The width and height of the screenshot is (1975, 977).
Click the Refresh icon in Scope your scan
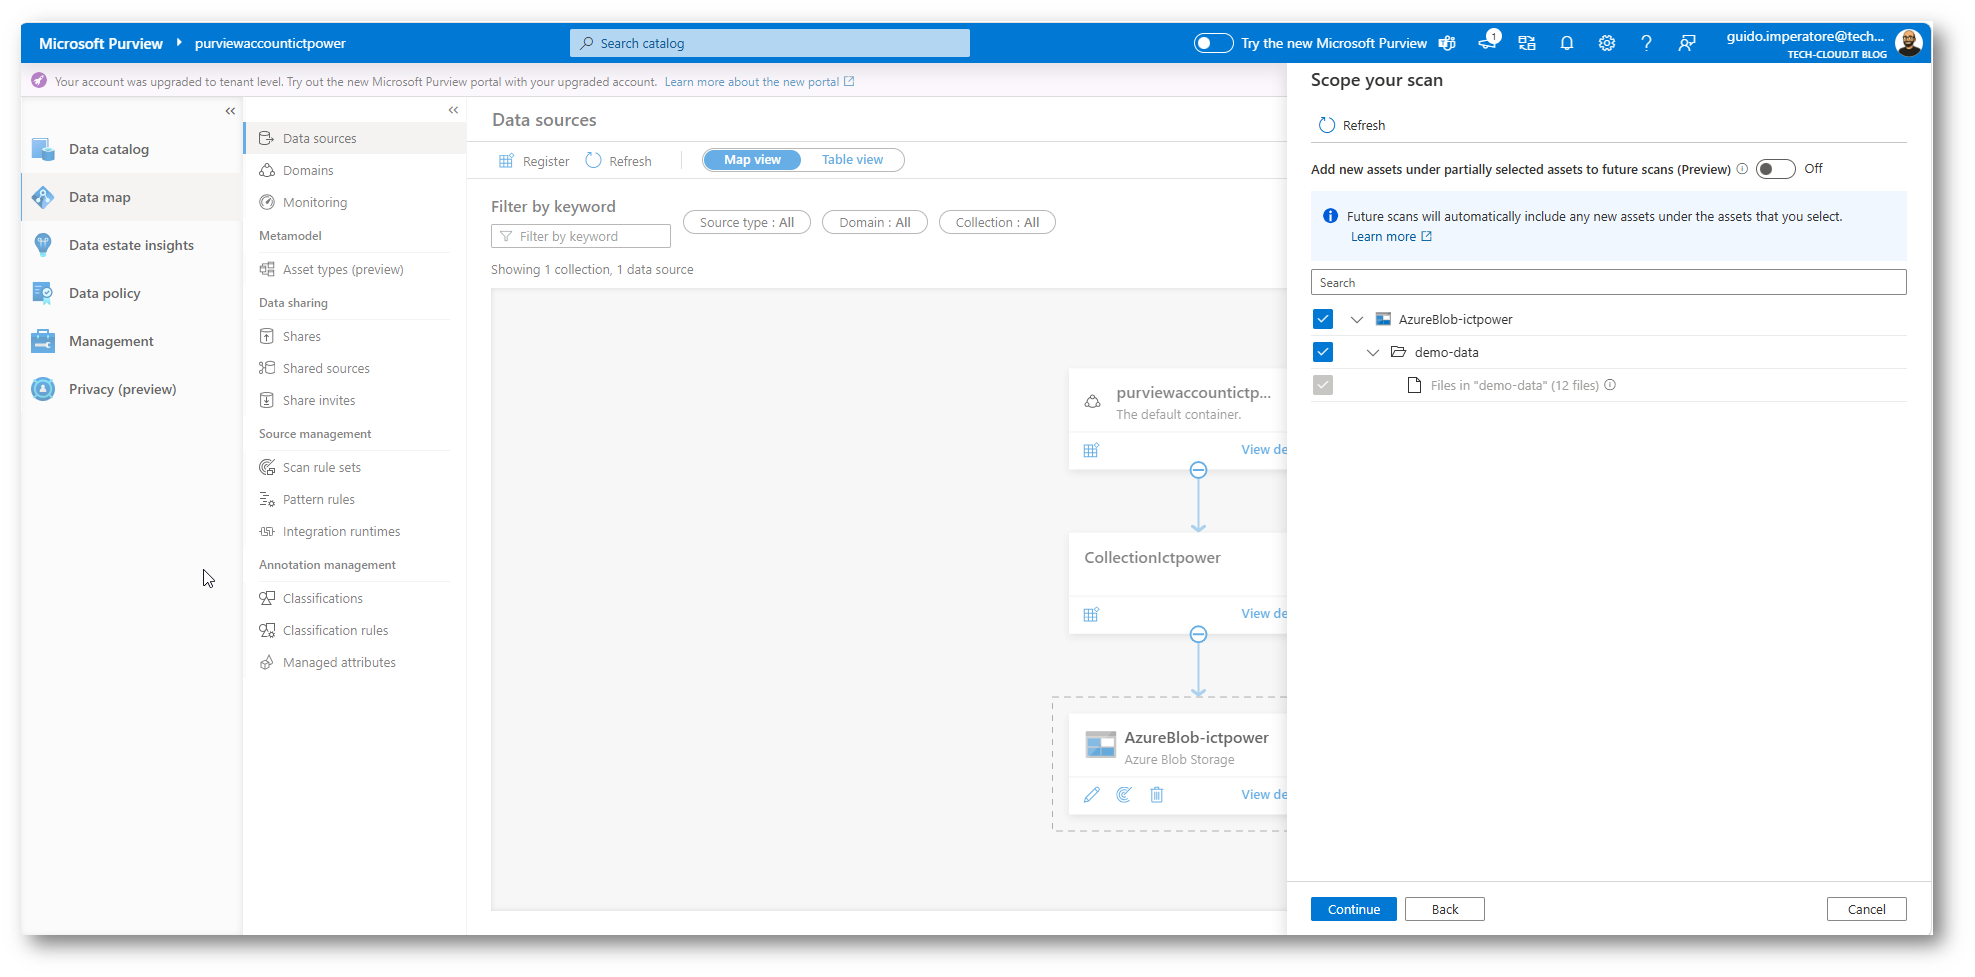(1326, 125)
